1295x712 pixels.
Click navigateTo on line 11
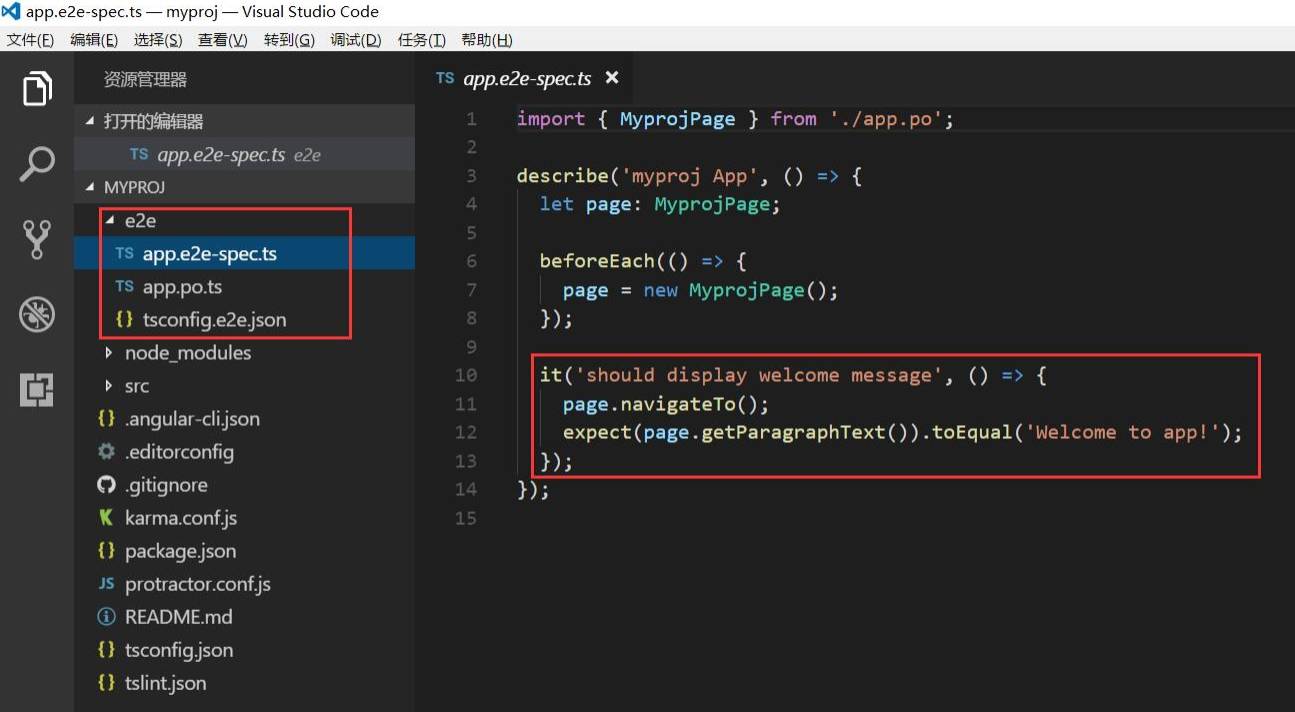pos(677,404)
